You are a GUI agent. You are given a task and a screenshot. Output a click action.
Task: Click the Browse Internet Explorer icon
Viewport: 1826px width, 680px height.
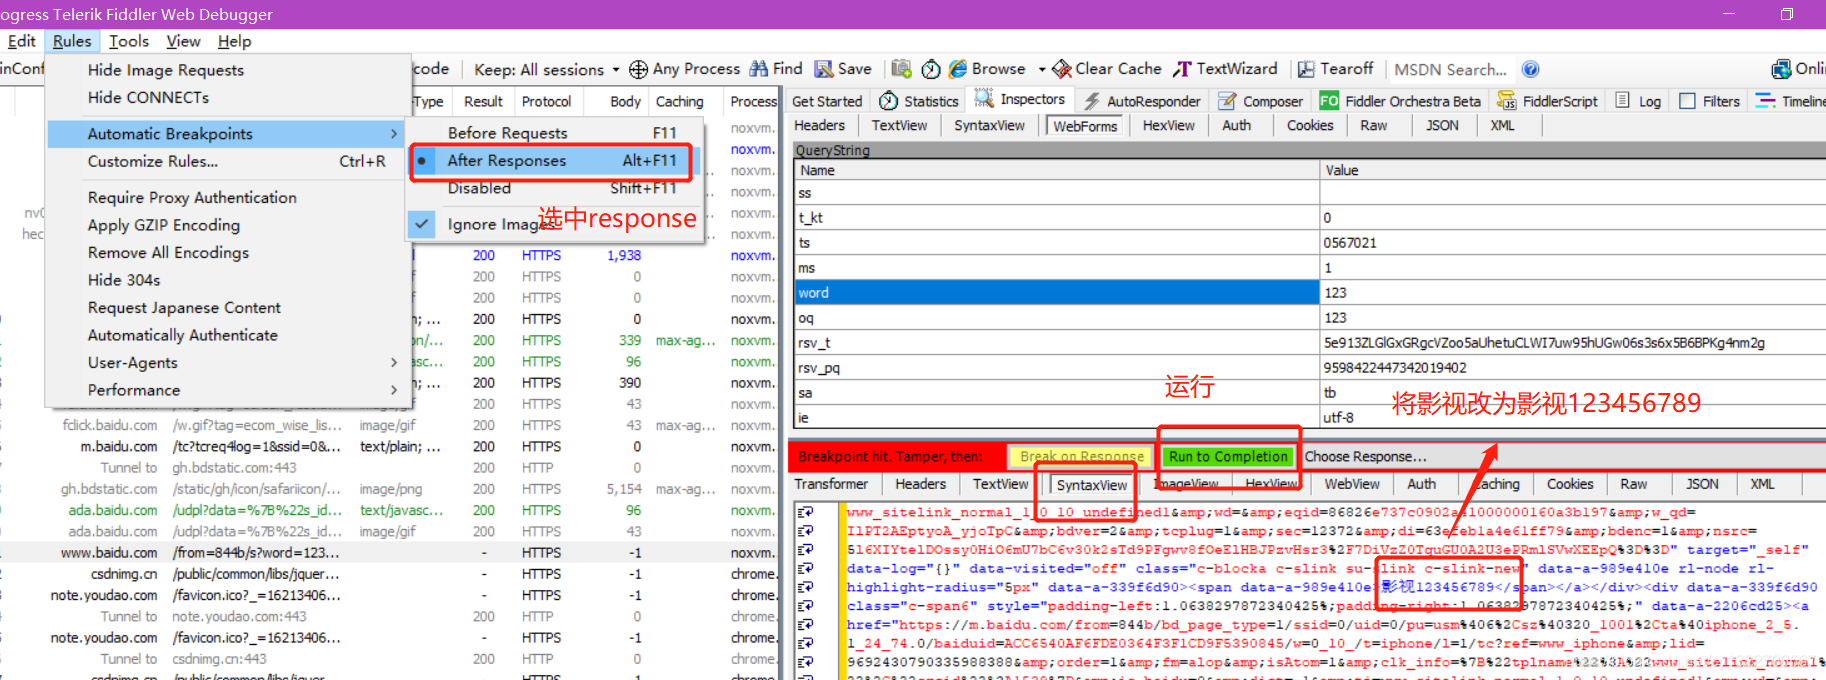957,69
